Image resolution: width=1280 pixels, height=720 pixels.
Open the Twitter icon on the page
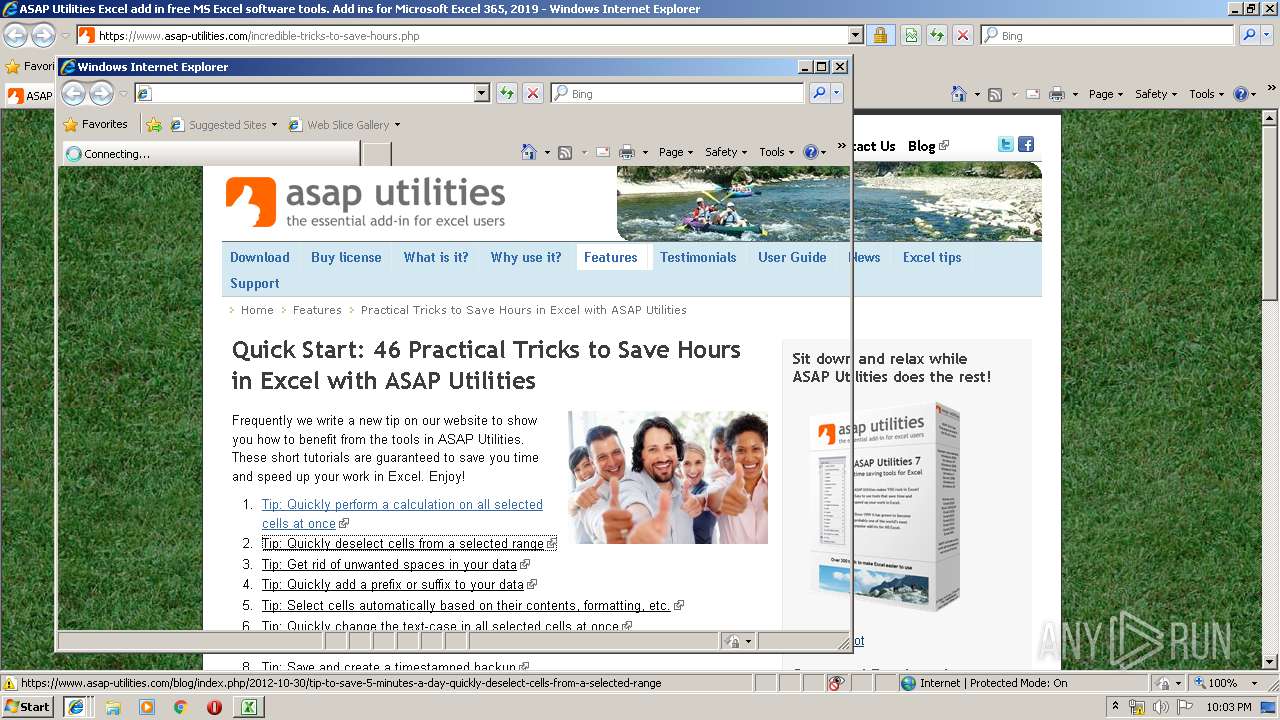(x=1006, y=145)
